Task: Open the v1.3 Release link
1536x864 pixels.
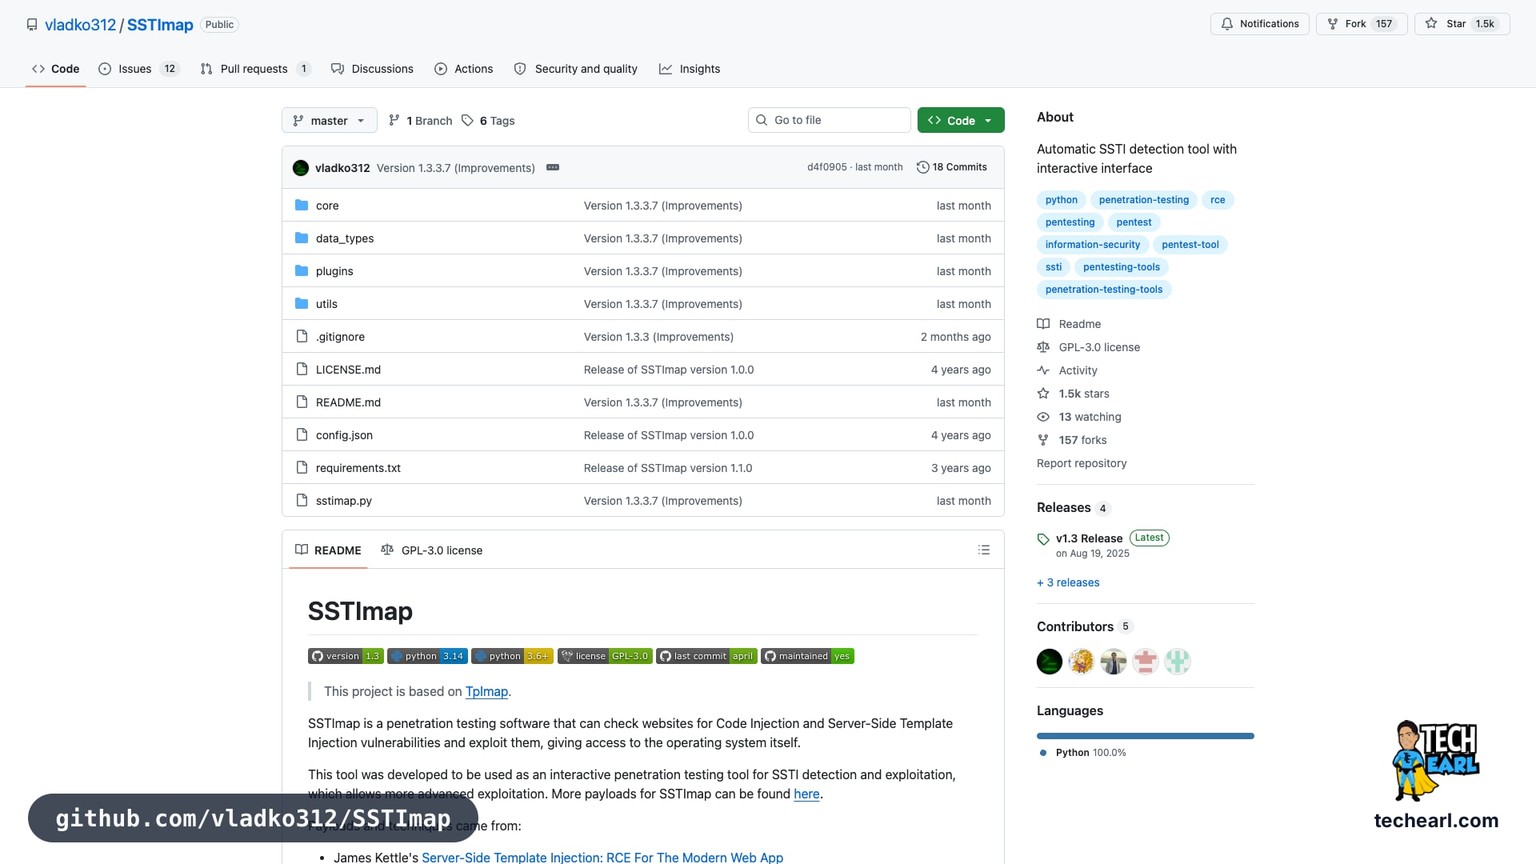Action: point(1089,538)
